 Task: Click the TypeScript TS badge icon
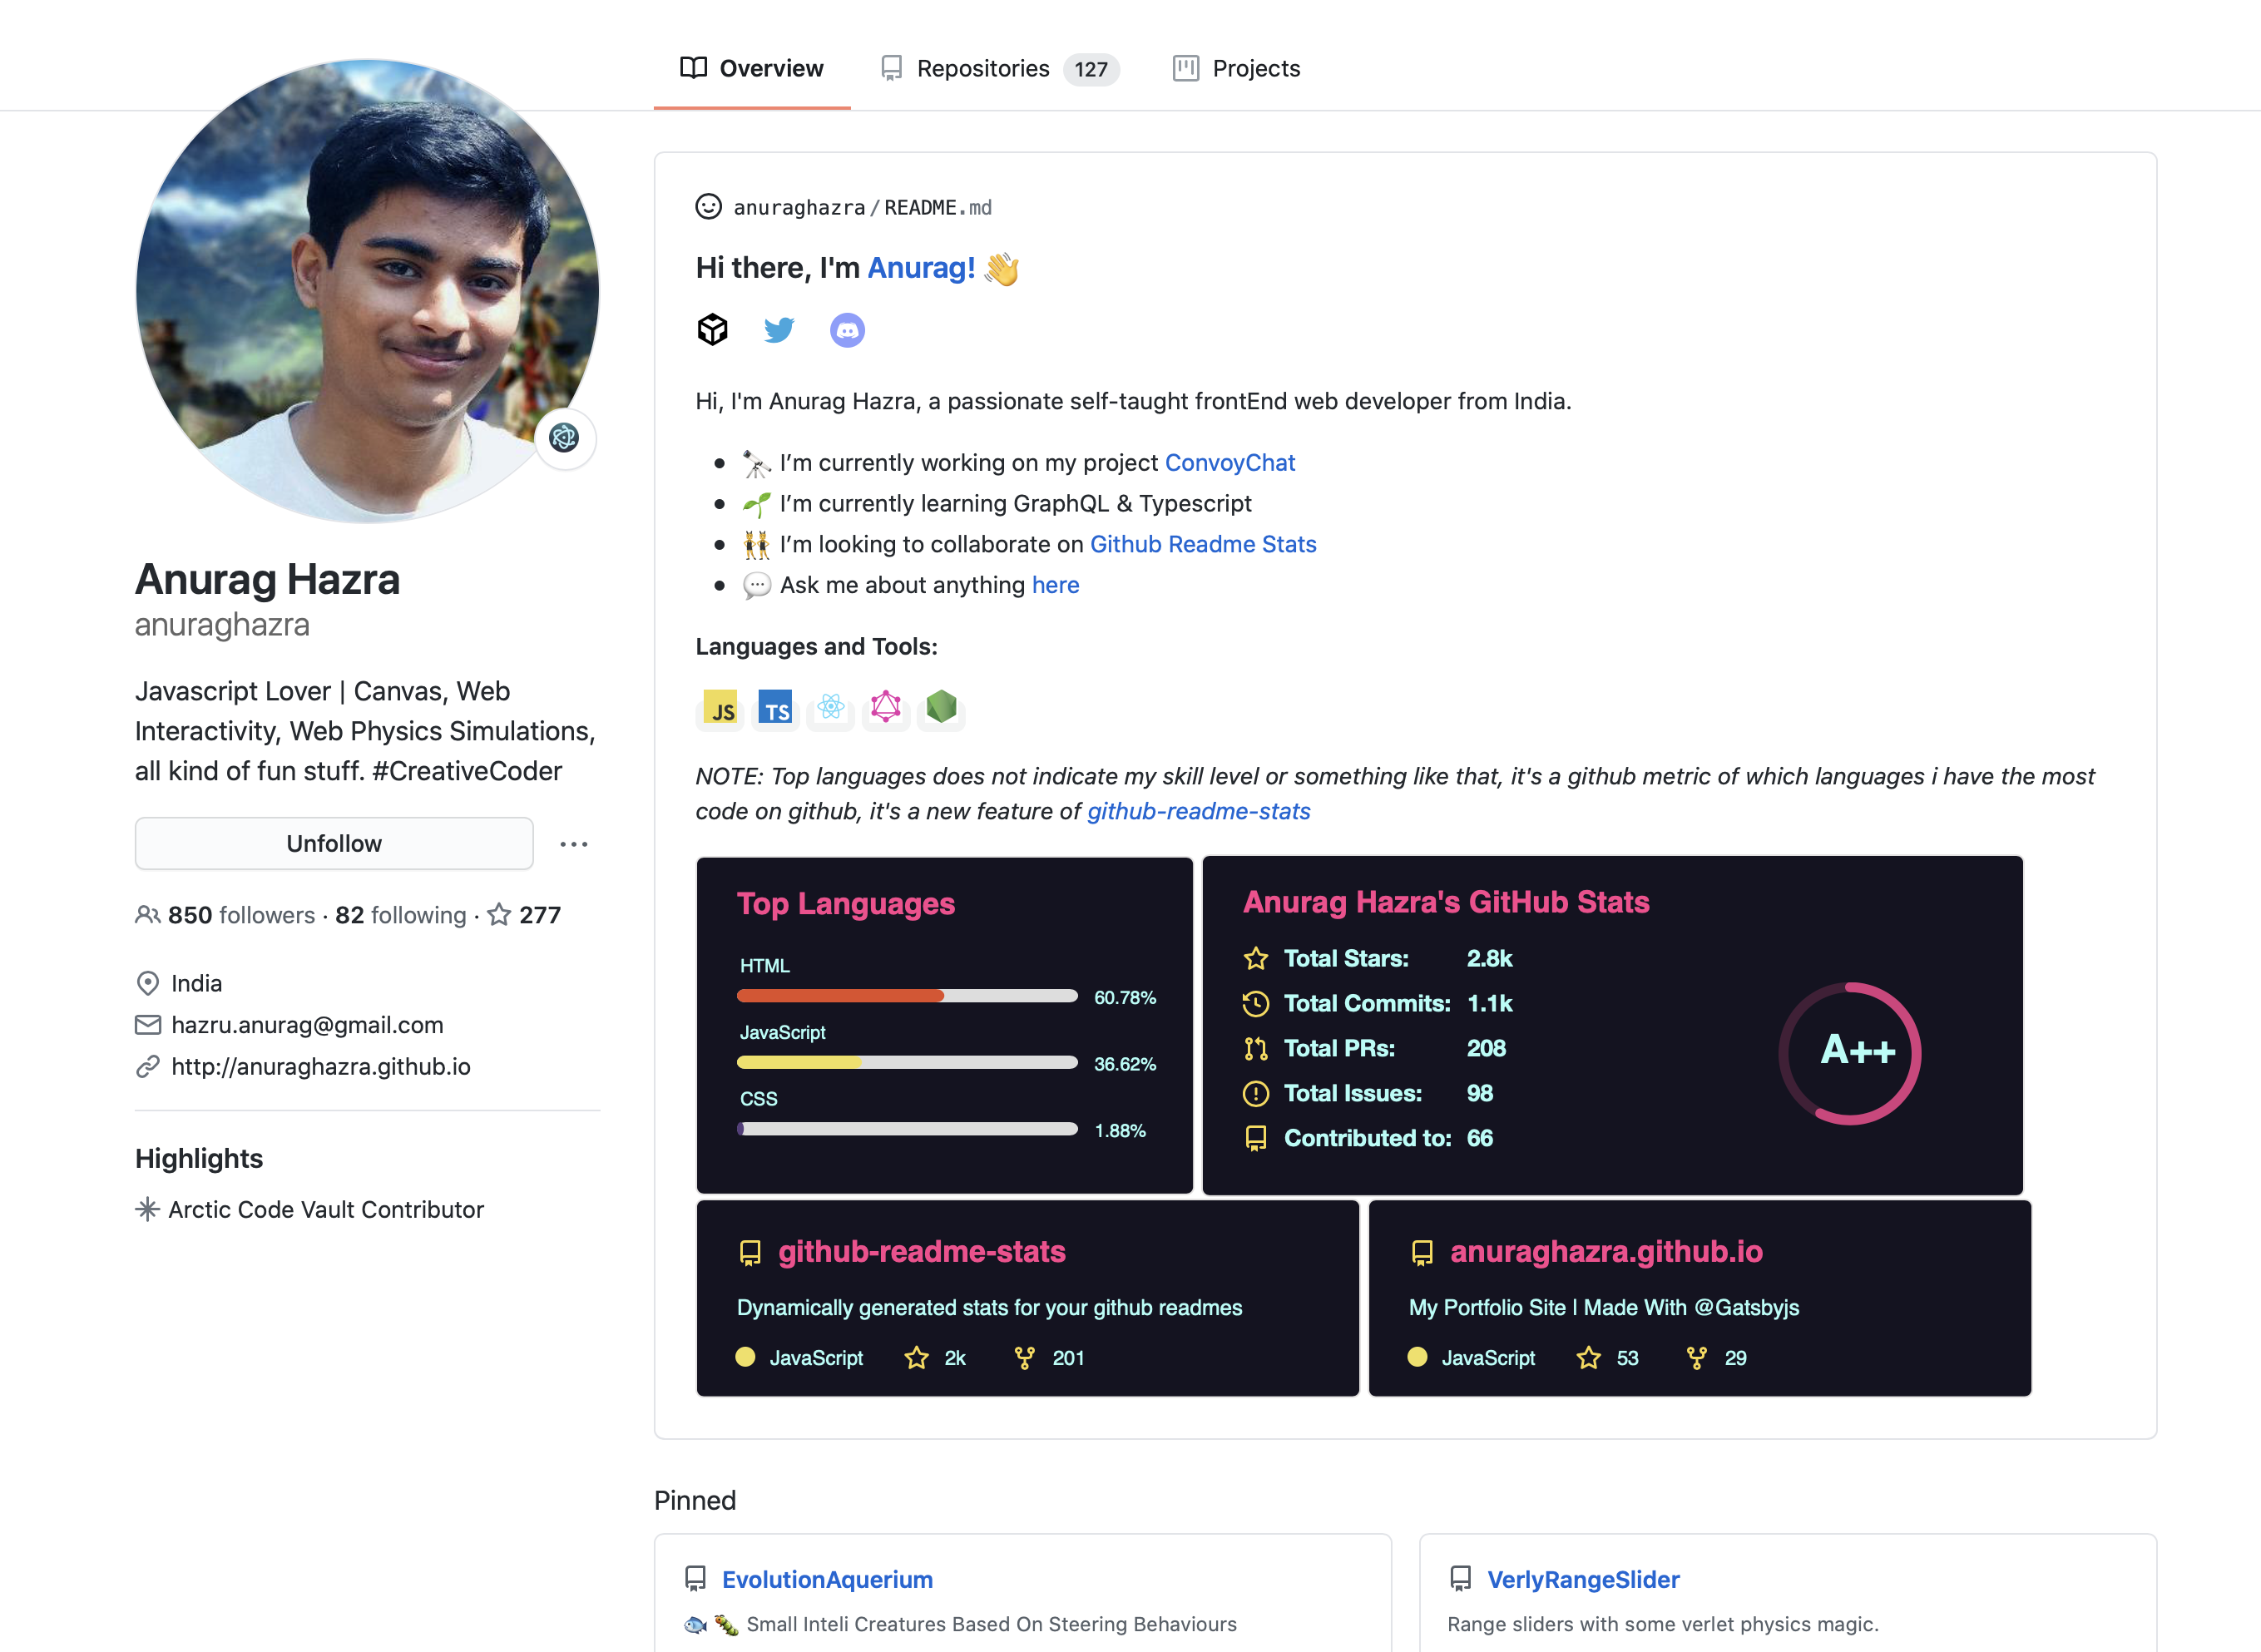[775, 708]
